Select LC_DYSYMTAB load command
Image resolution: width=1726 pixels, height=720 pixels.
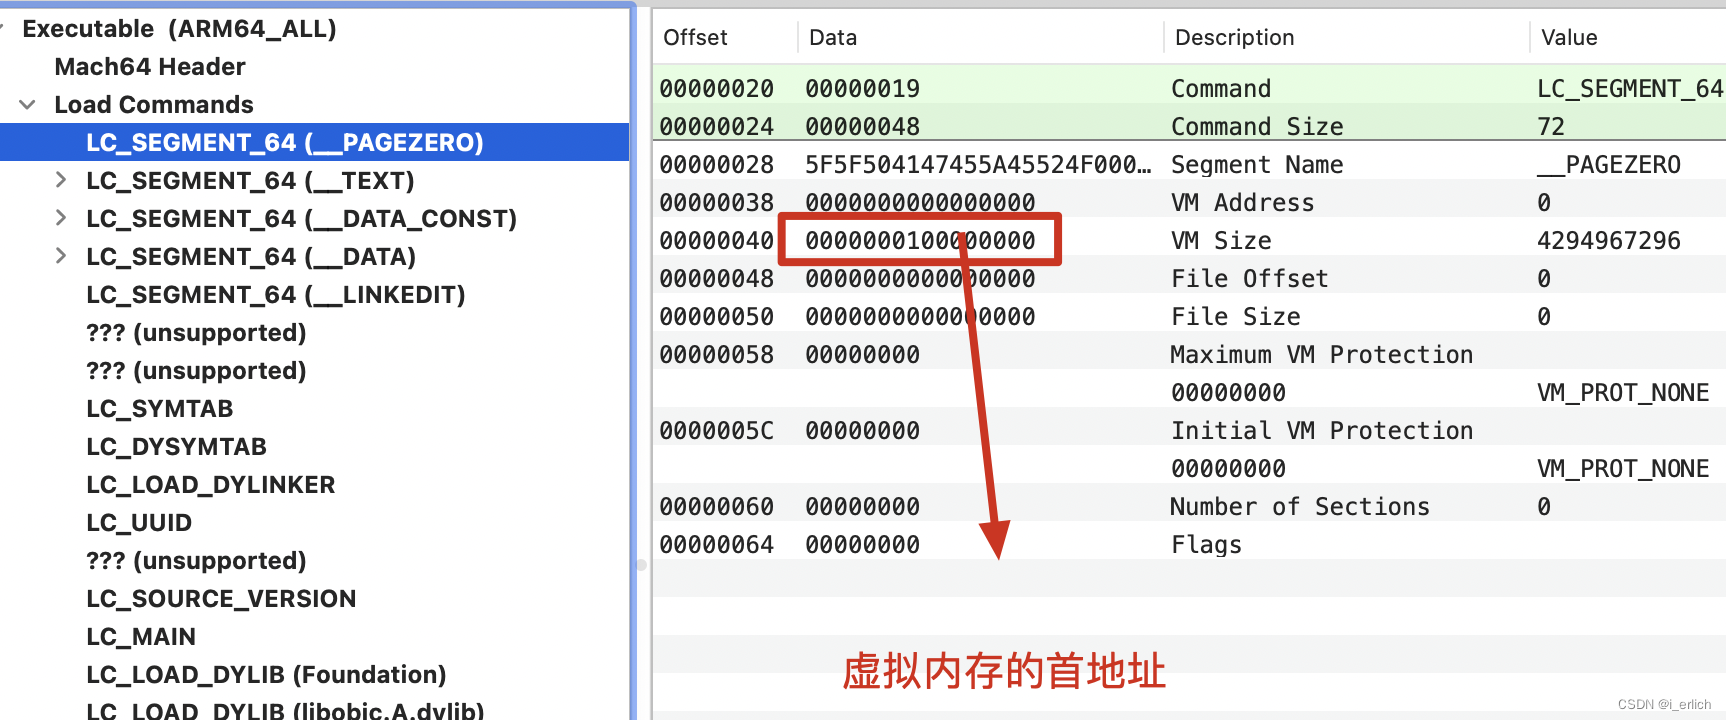(x=177, y=447)
